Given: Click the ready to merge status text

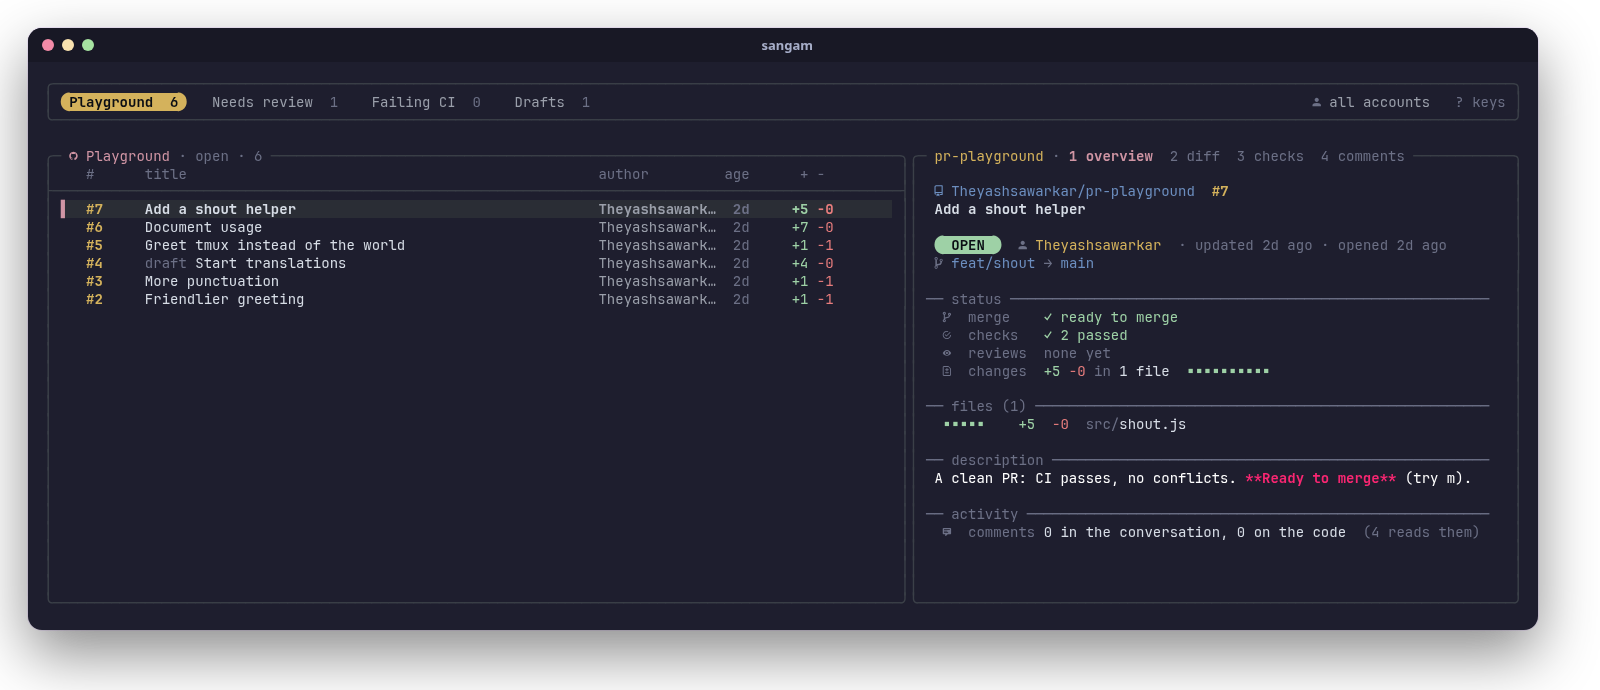Looking at the screenshot, I should (x=1119, y=317).
